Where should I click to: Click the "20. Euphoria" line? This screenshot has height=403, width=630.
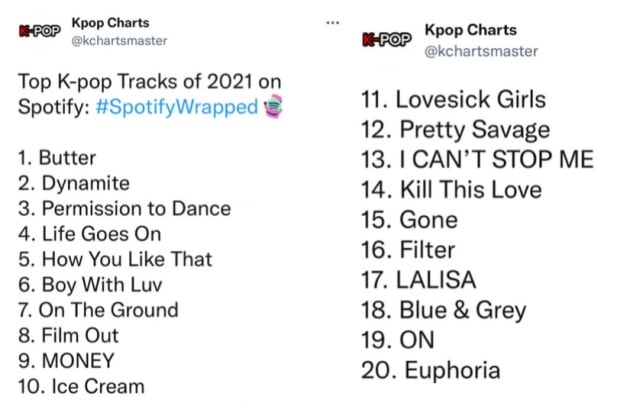pos(431,370)
